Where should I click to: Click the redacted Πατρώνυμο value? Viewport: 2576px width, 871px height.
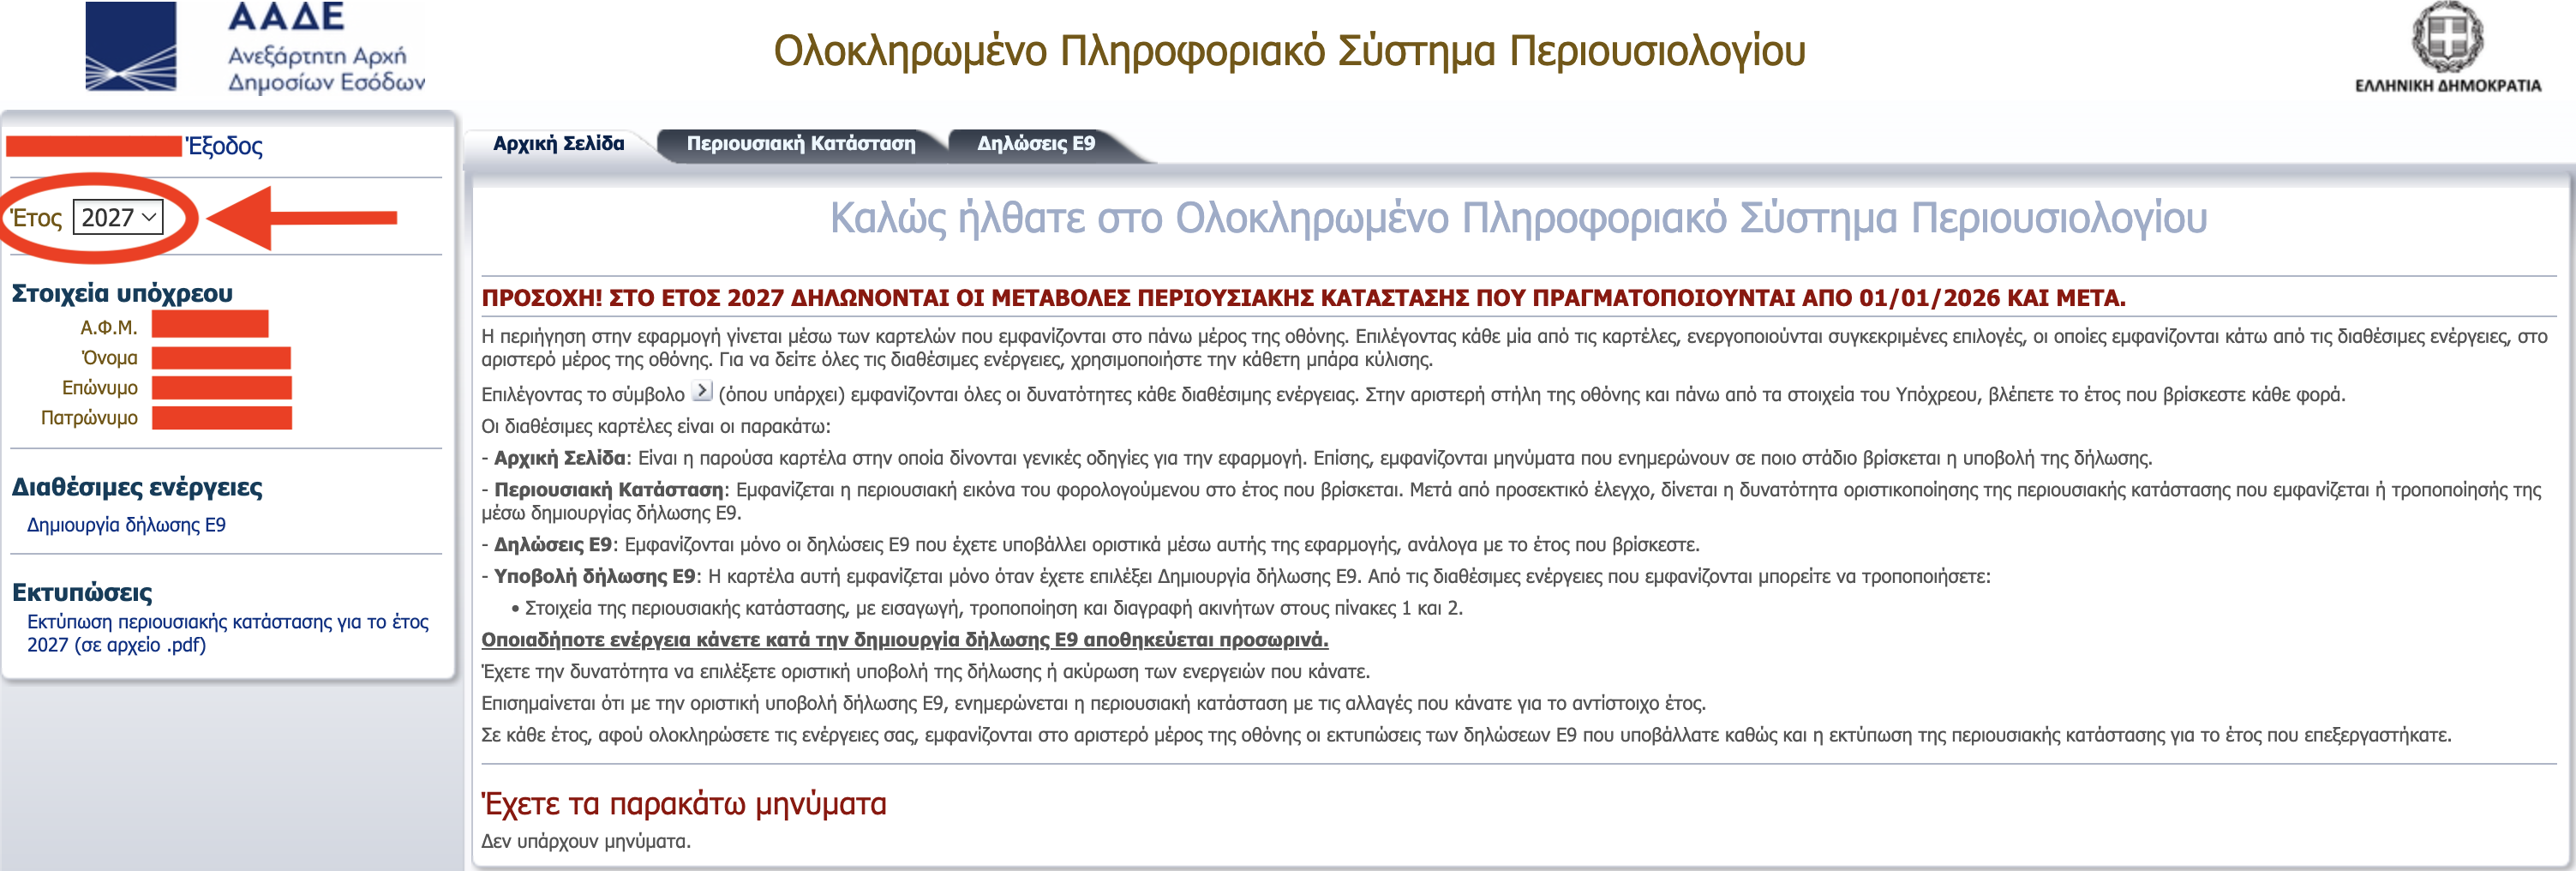click(221, 418)
